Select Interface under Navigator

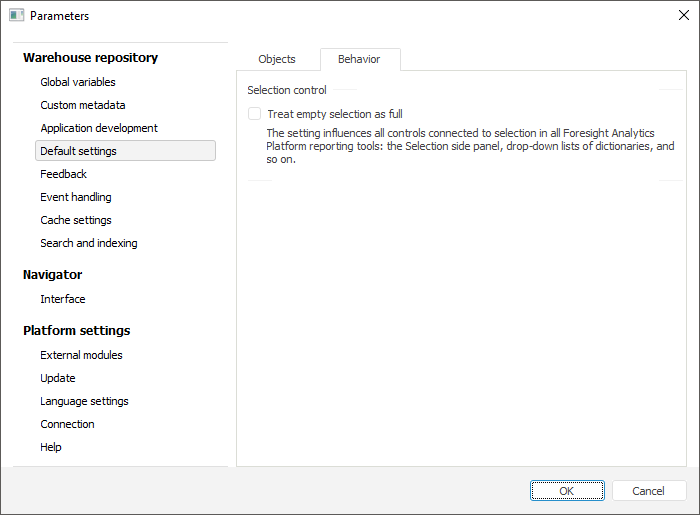click(63, 299)
